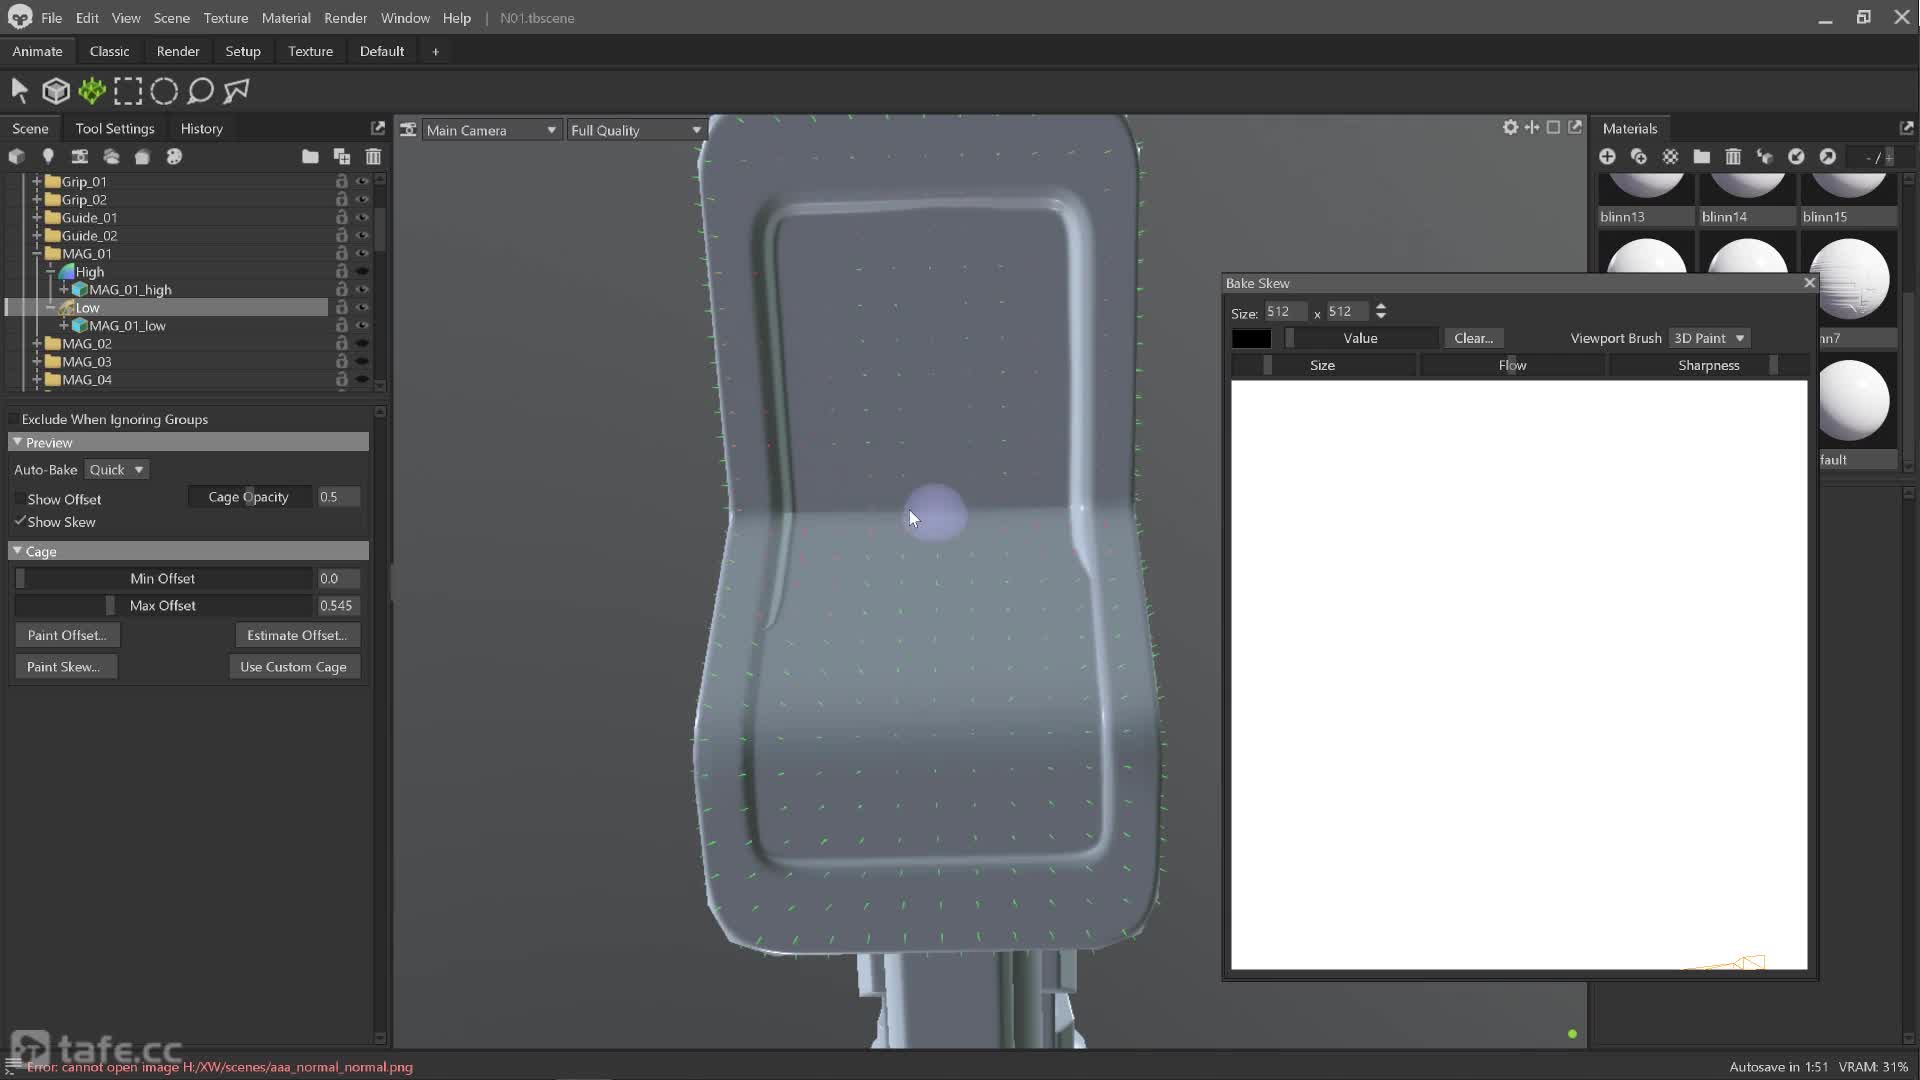
Task: Uncheck Show Skew checkbox
Action: pos(19,522)
